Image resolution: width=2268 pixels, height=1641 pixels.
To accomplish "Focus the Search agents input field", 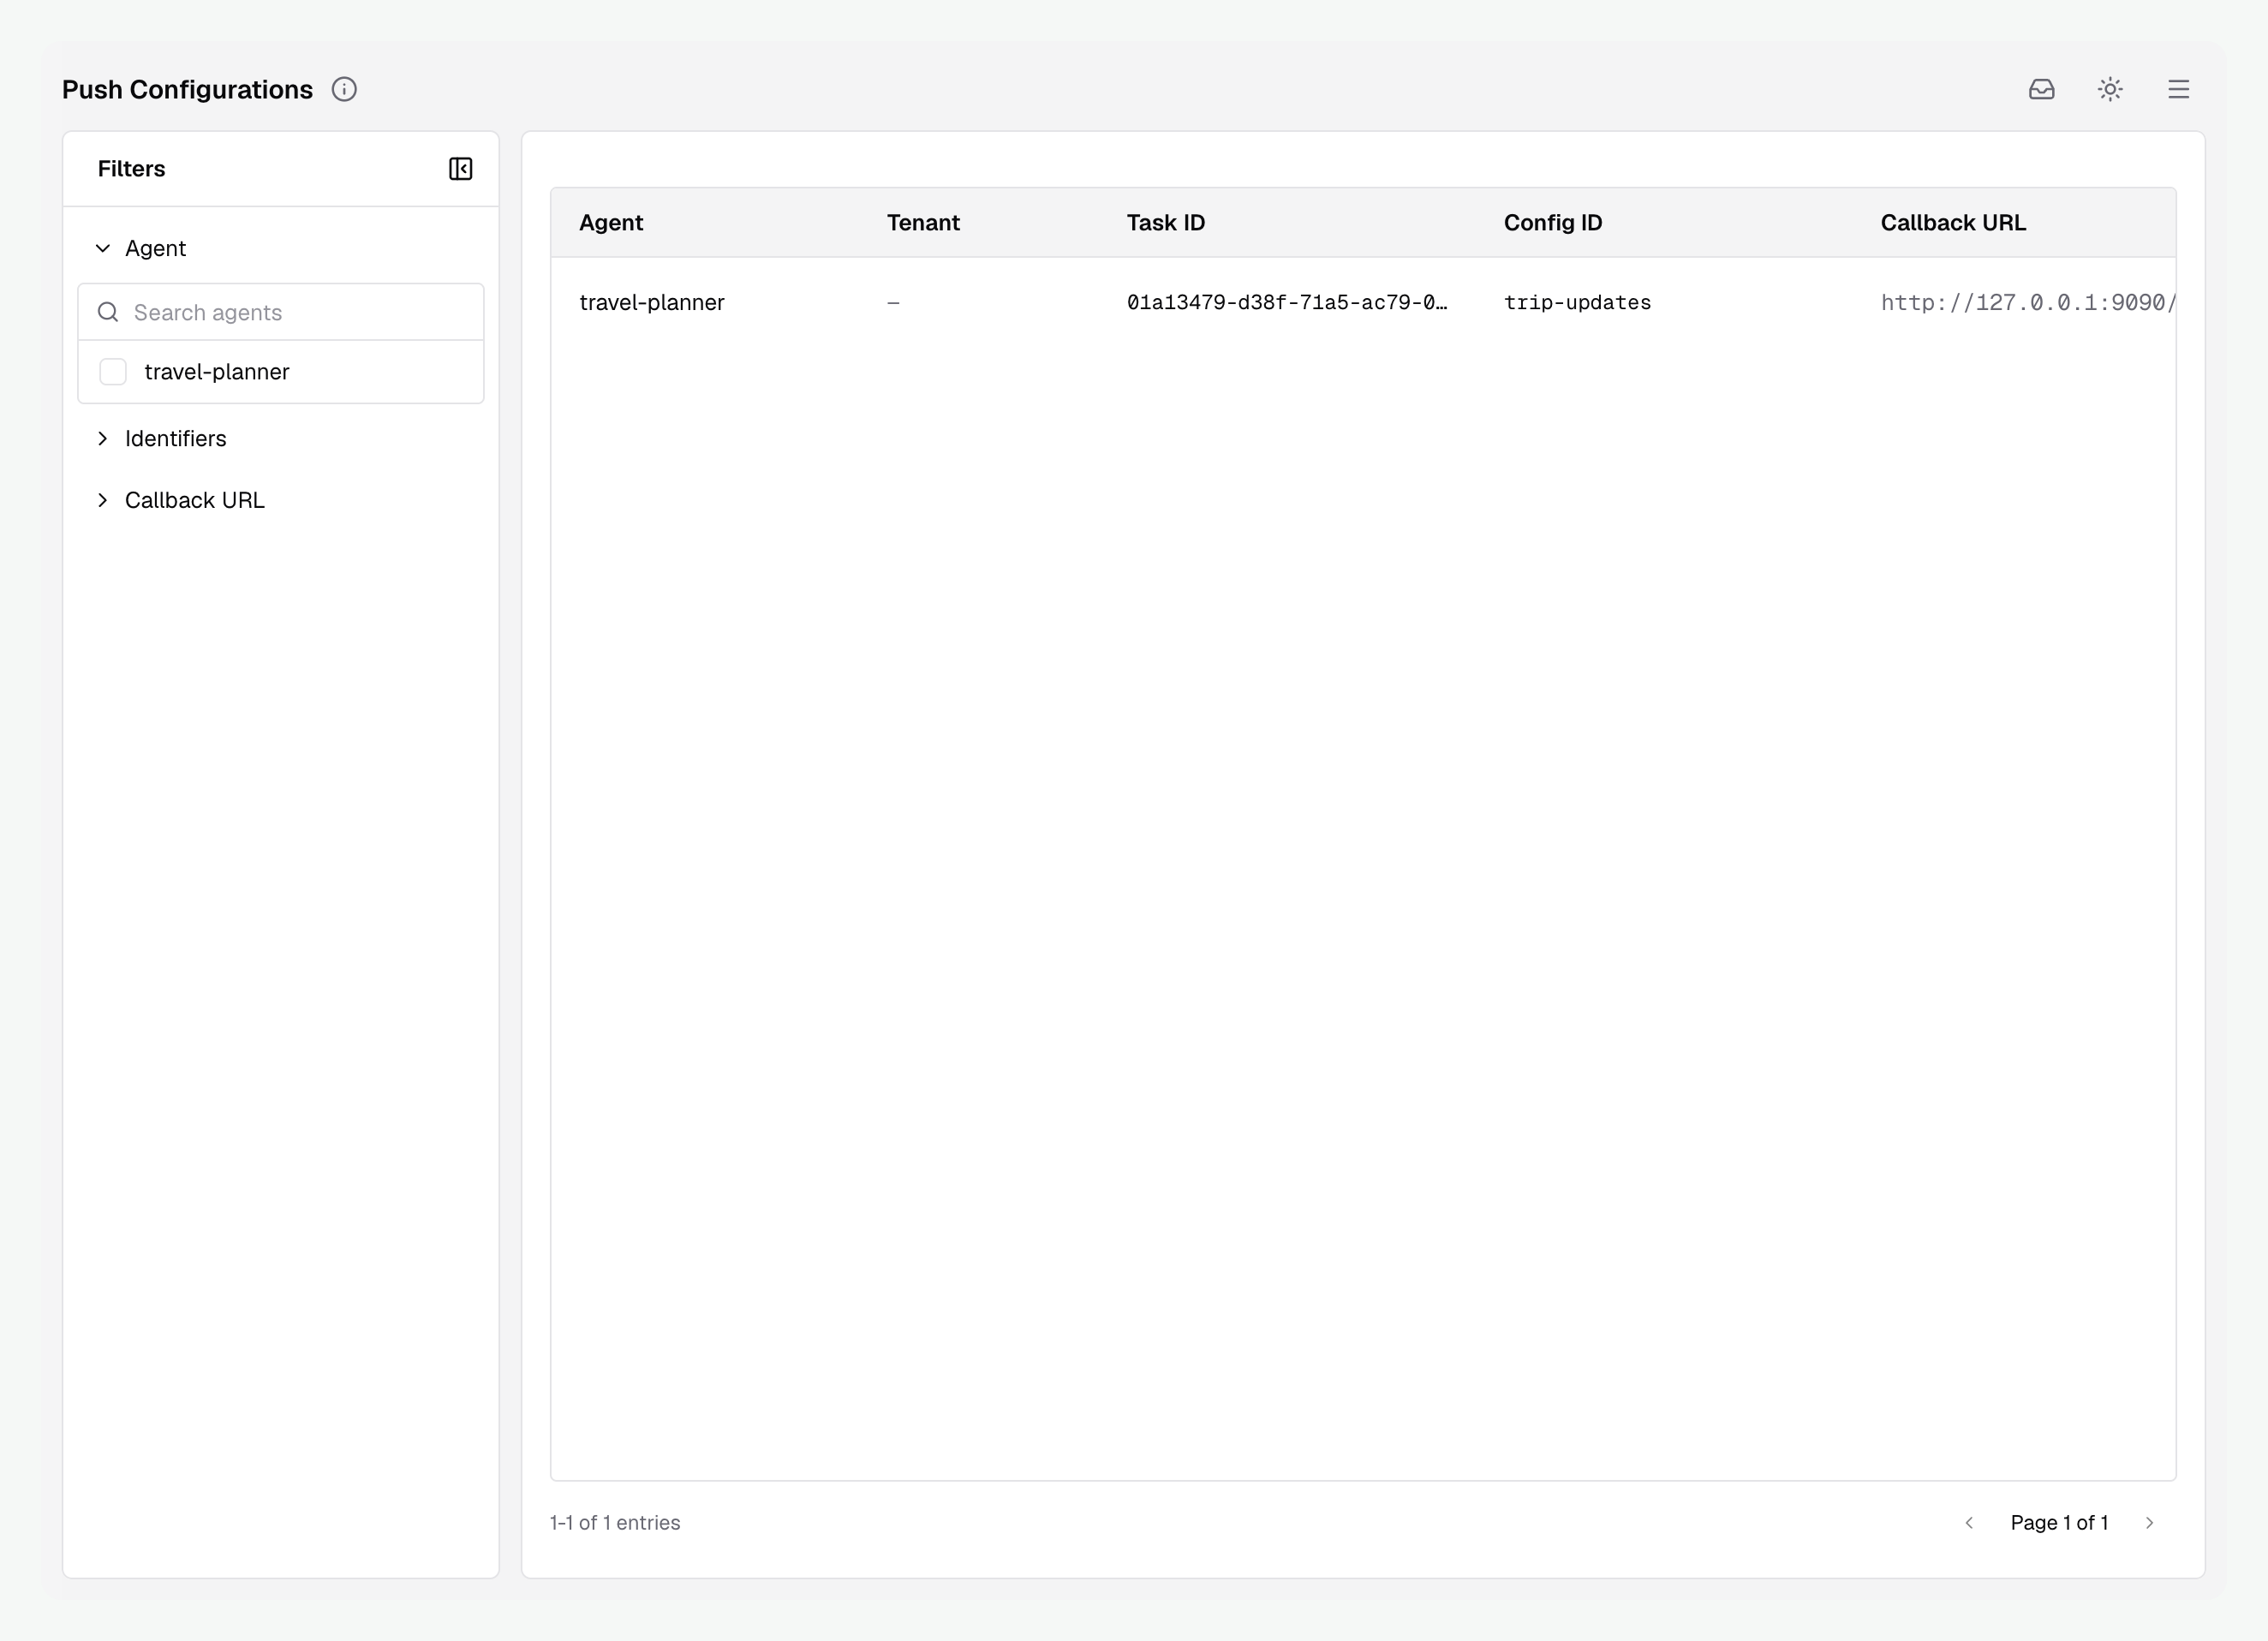I will pos(281,312).
